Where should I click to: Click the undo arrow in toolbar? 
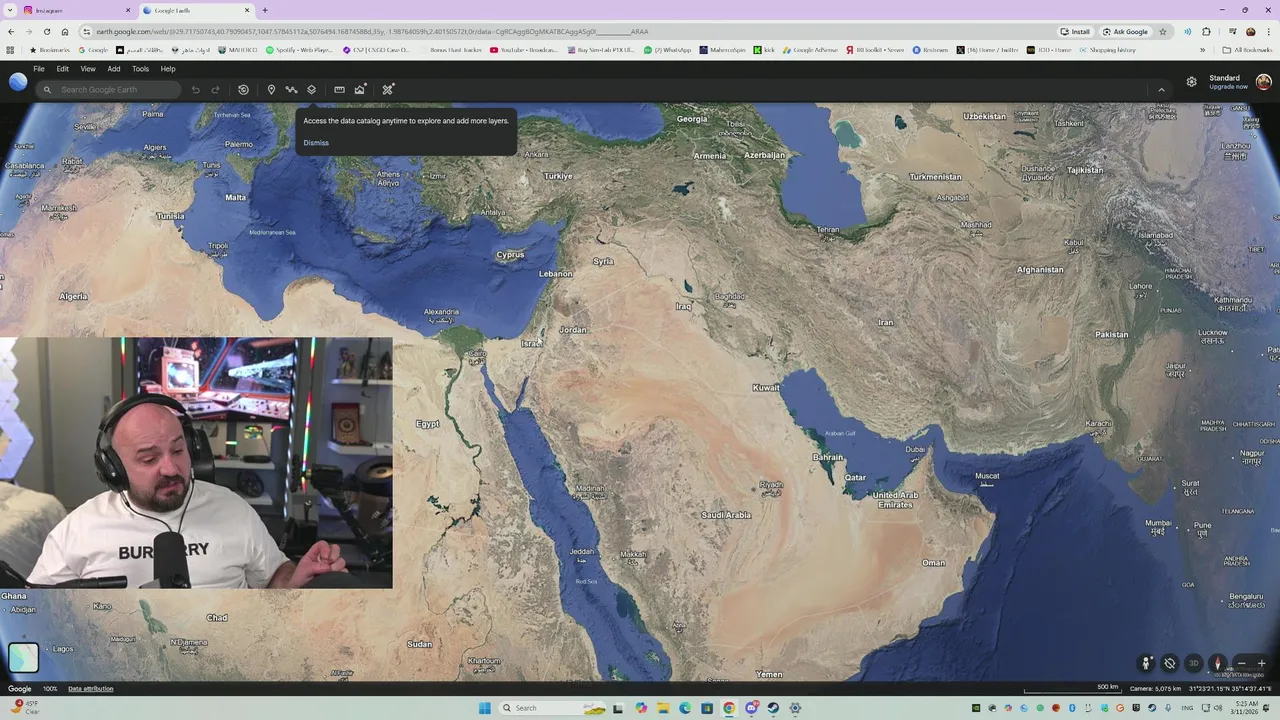[x=195, y=90]
